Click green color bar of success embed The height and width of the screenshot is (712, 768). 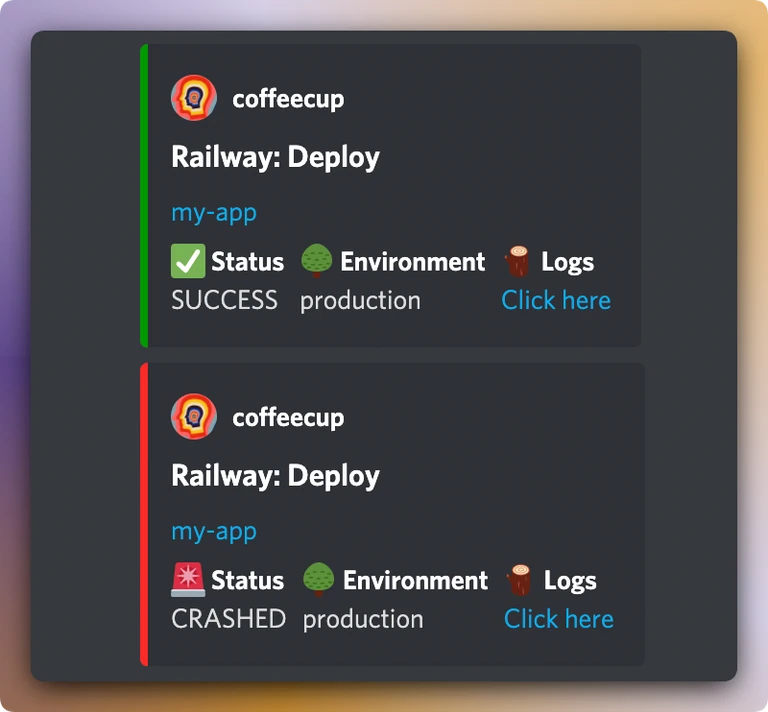(x=144, y=195)
